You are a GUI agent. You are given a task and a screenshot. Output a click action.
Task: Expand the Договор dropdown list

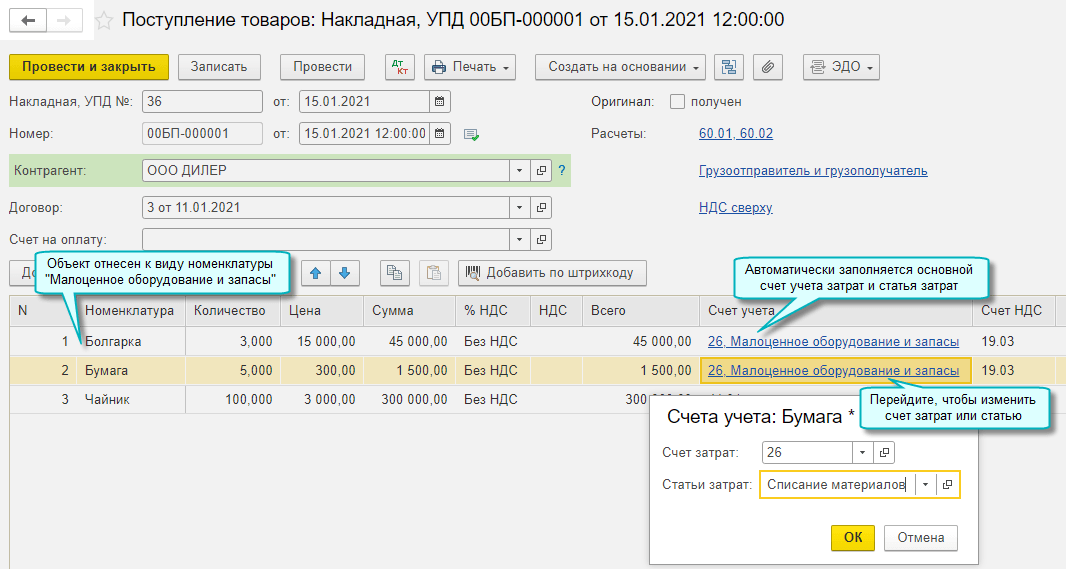pyautogui.click(x=519, y=208)
